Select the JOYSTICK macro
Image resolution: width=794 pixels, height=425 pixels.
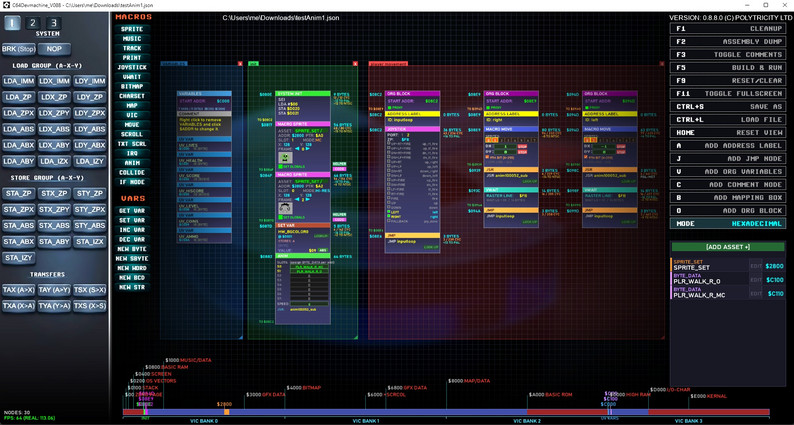pos(132,67)
